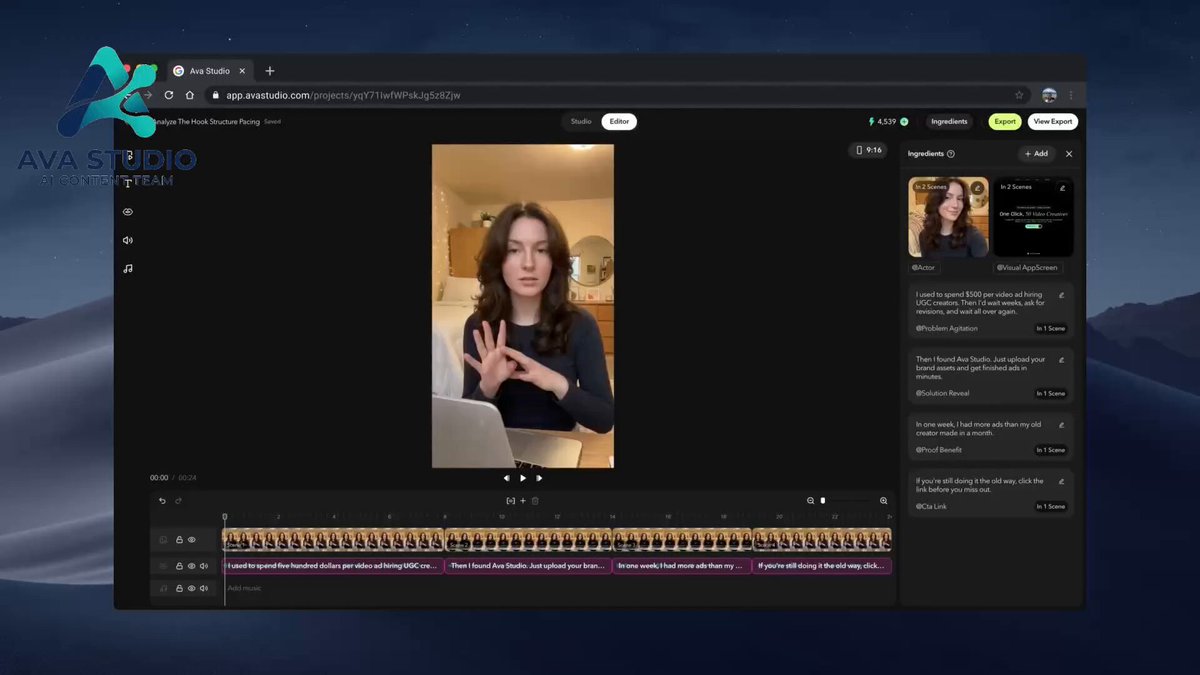Open a new browser tab
Image resolution: width=1200 pixels, height=675 pixels.
click(x=270, y=71)
